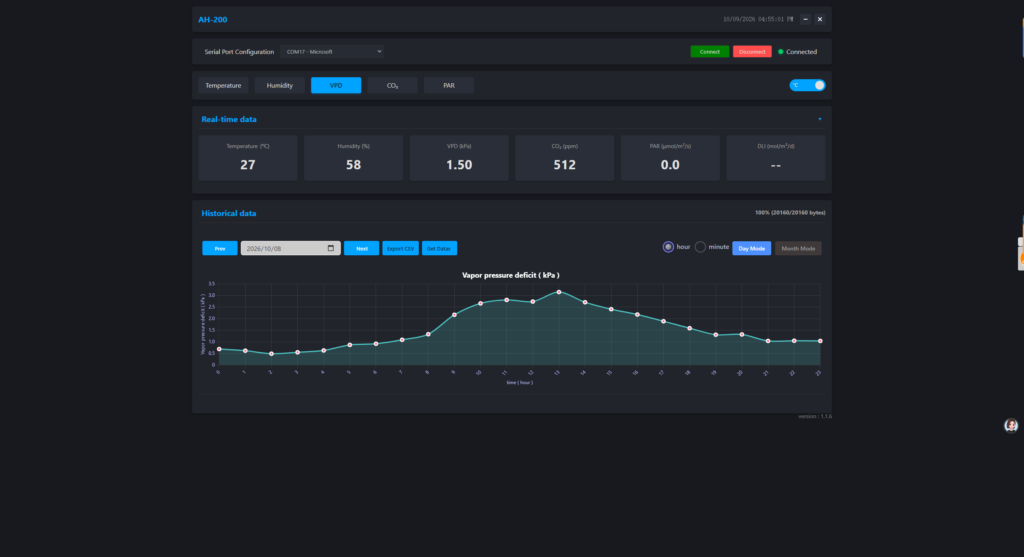The image size is (1024, 557).
Task: Click the peak data point at hour 13
Action: click(x=559, y=292)
